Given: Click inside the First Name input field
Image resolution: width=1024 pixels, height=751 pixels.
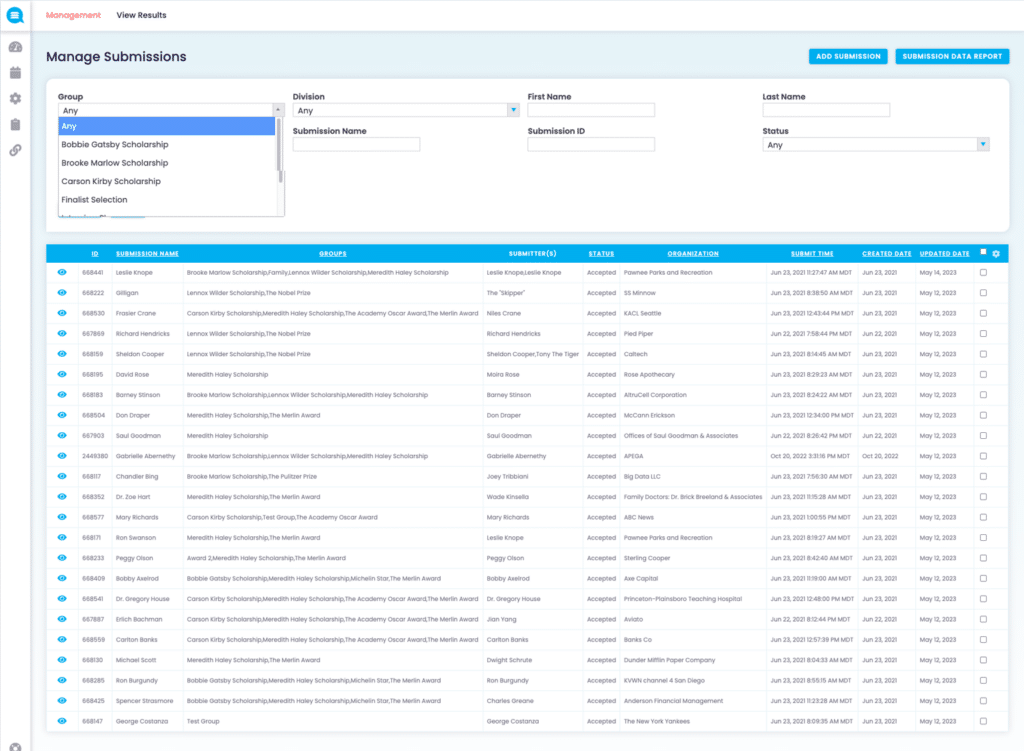Looking at the screenshot, I should (590, 108).
